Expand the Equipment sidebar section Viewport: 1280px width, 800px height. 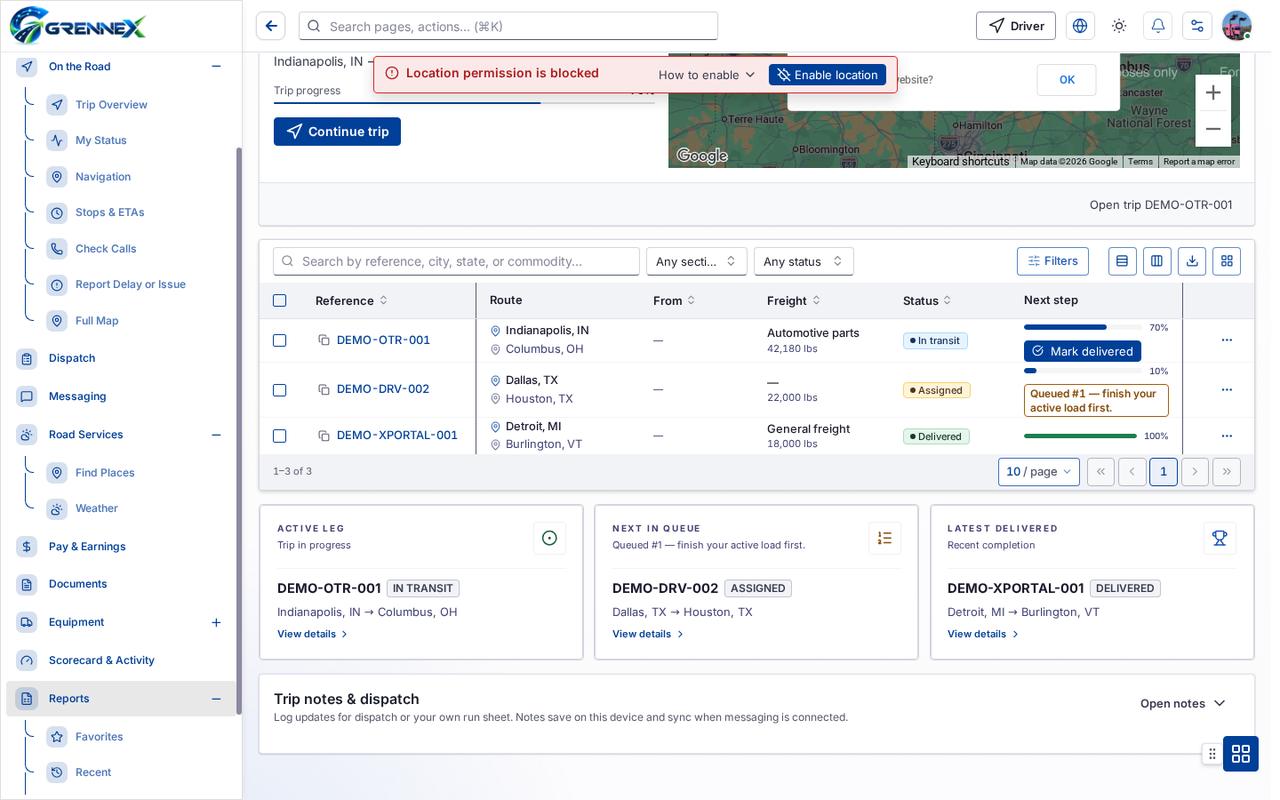coord(216,622)
